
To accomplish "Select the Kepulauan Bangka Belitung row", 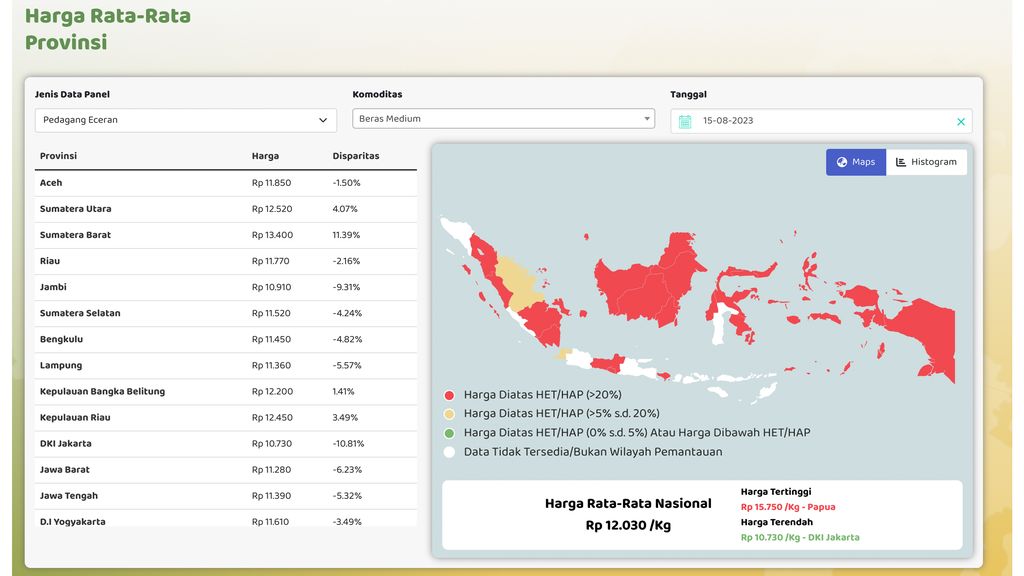I will pos(225,392).
